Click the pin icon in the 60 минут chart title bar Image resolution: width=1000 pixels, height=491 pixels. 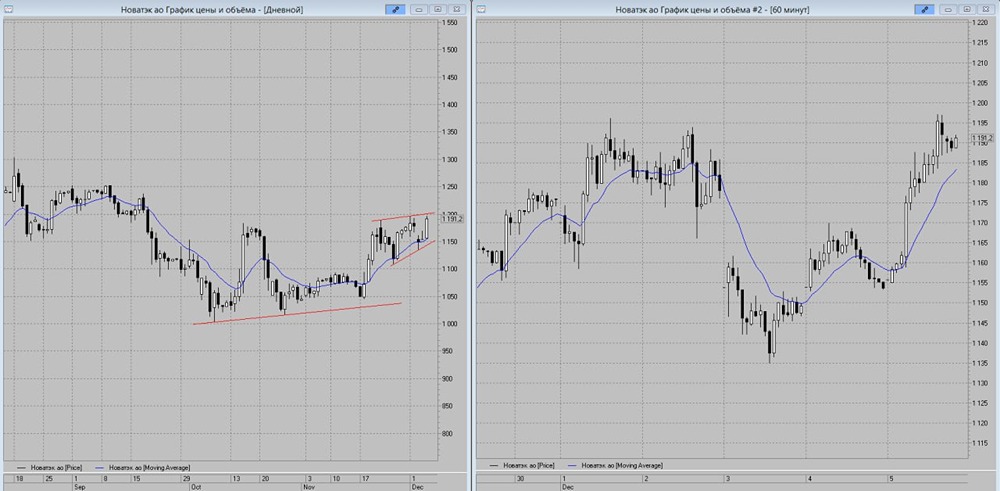pyautogui.click(x=924, y=9)
